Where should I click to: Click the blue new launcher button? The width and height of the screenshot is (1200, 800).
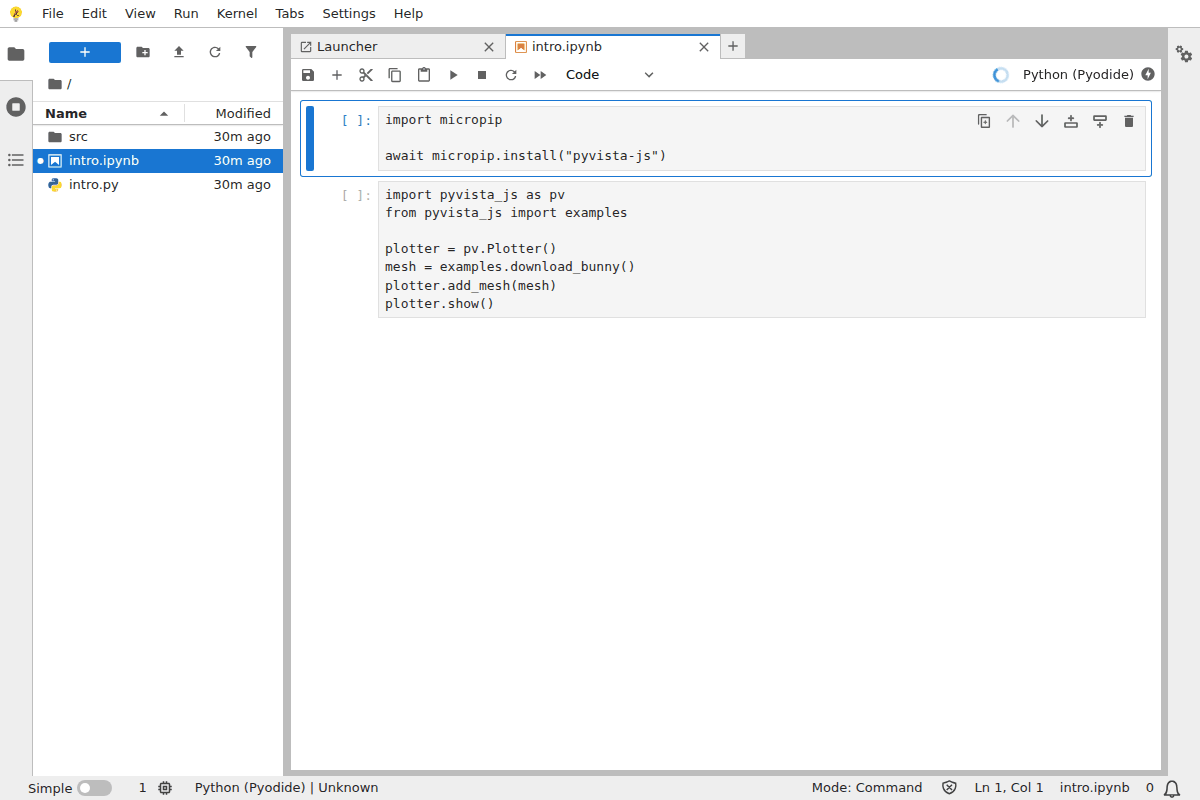85,52
